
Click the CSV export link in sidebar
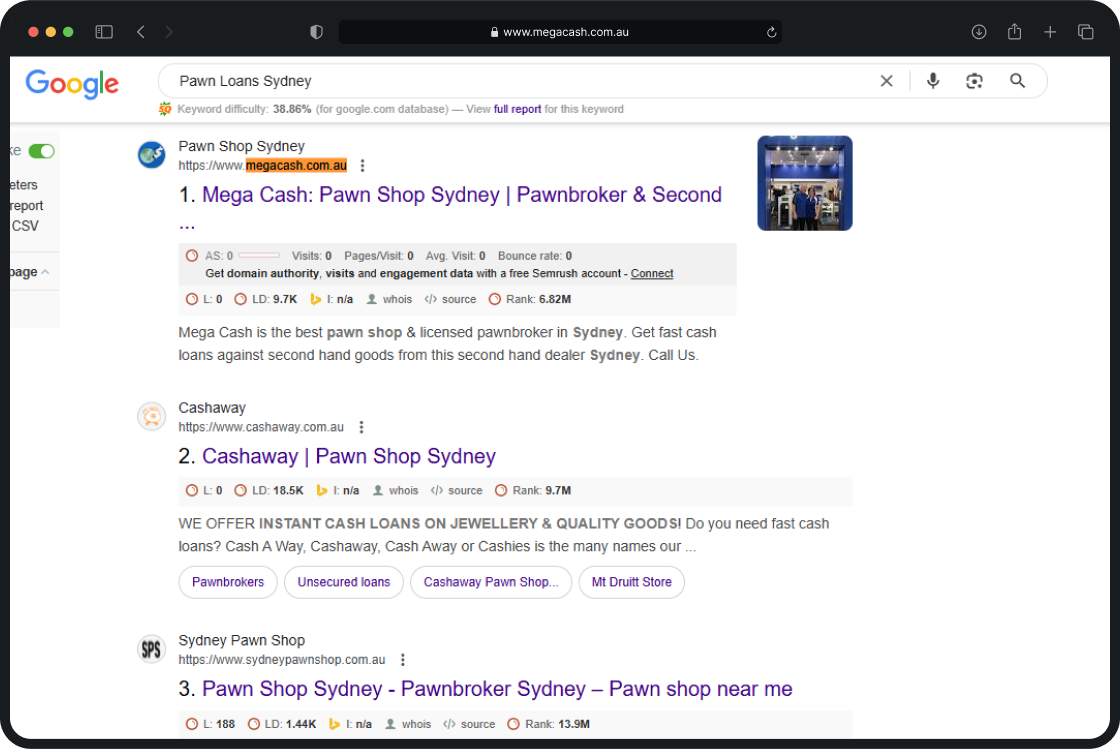point(25,226)
